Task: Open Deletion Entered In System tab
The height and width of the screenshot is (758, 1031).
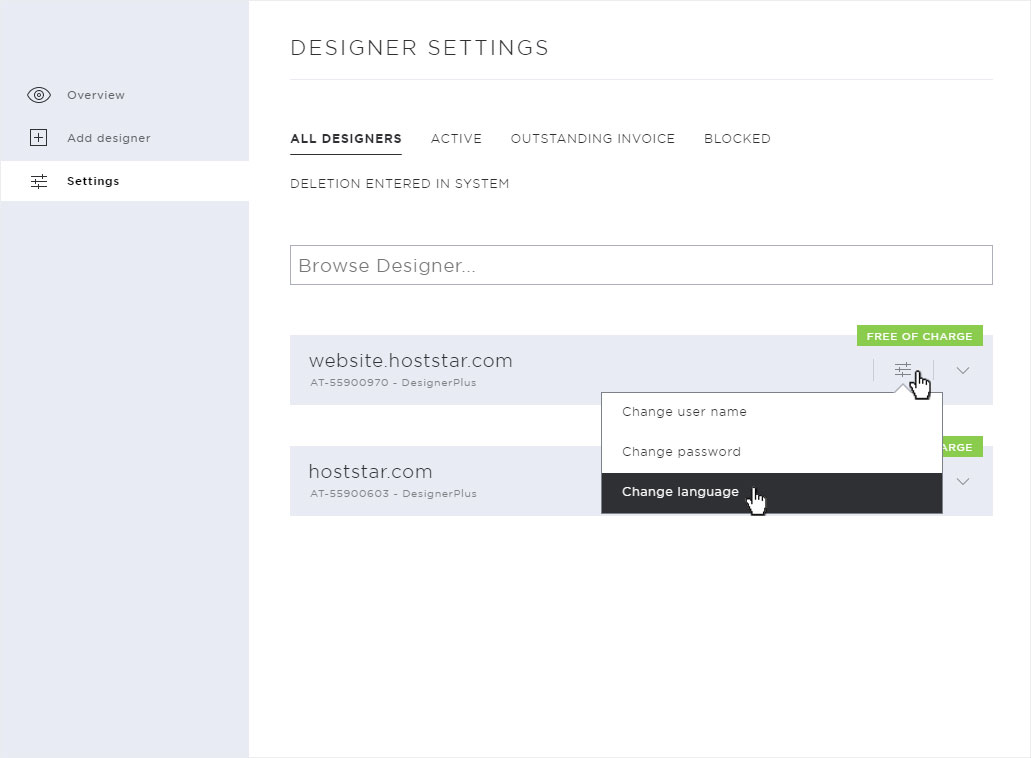Action: 400,183
